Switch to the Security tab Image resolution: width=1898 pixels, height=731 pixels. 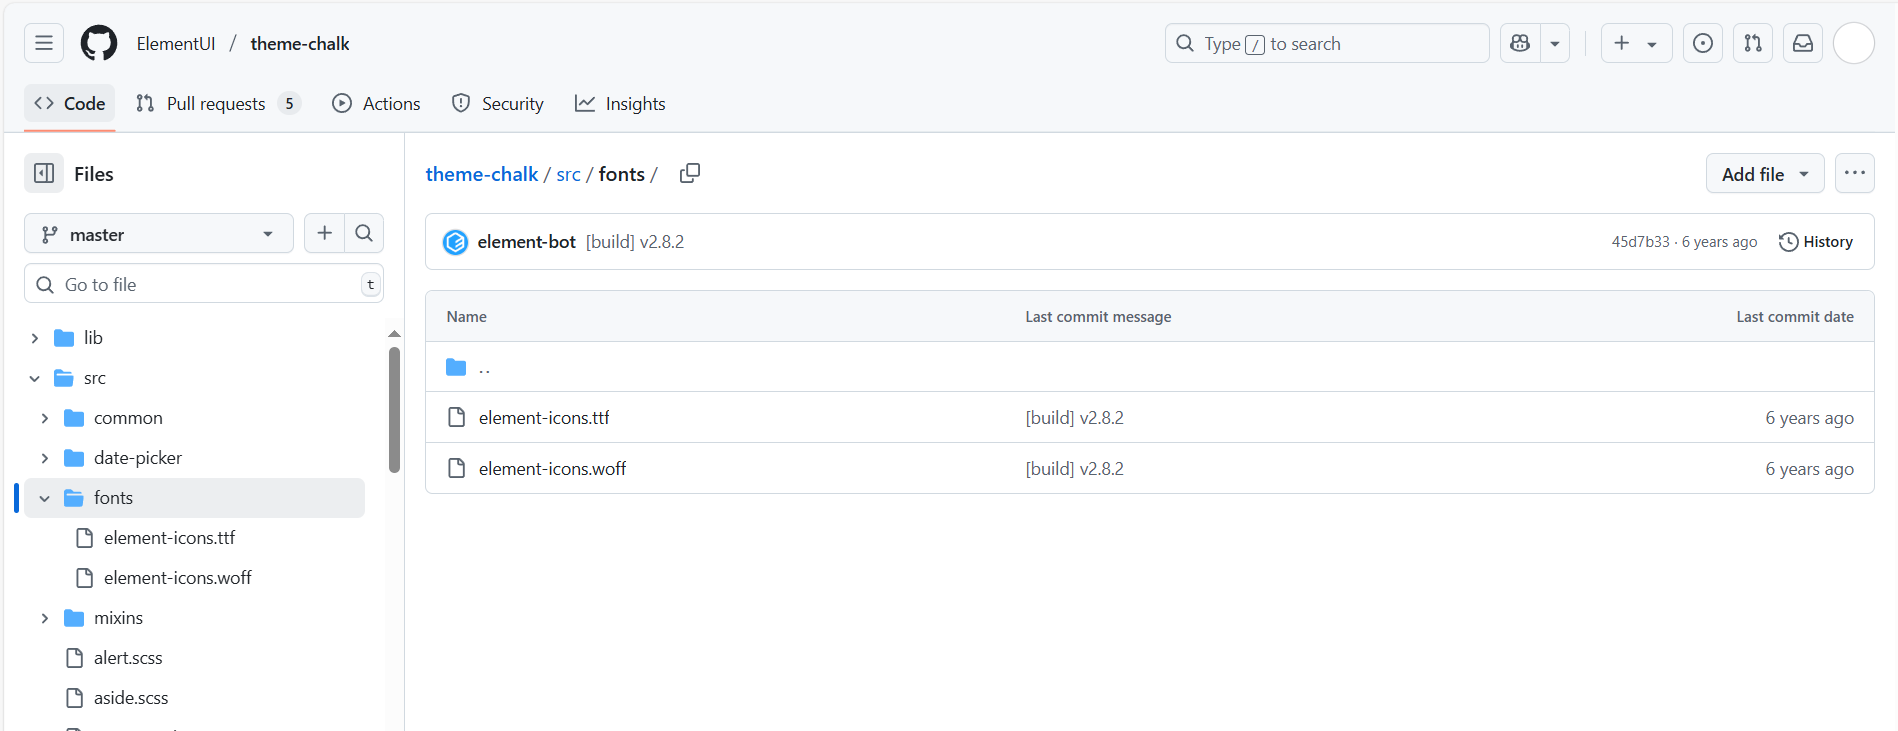point(498,103)
